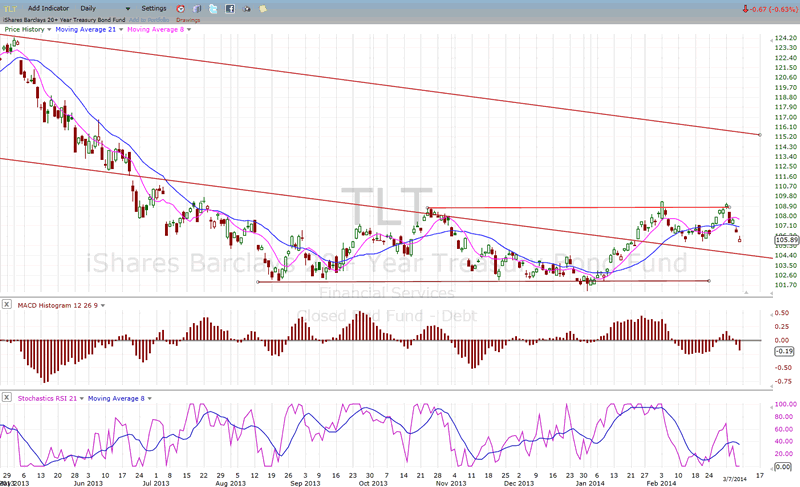Close the Stochastics RSI panel
The image size is (800, 487).
coord(7,398)
